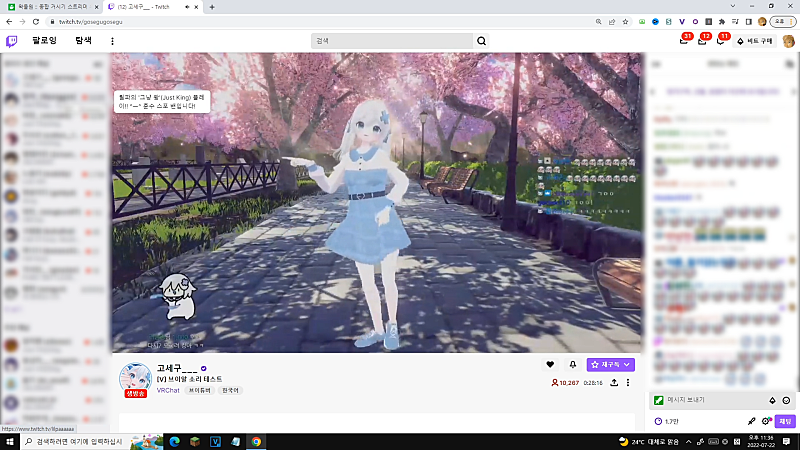Select the 한국어 tag
Screen dimensions: 800x450
click(230, 390)
